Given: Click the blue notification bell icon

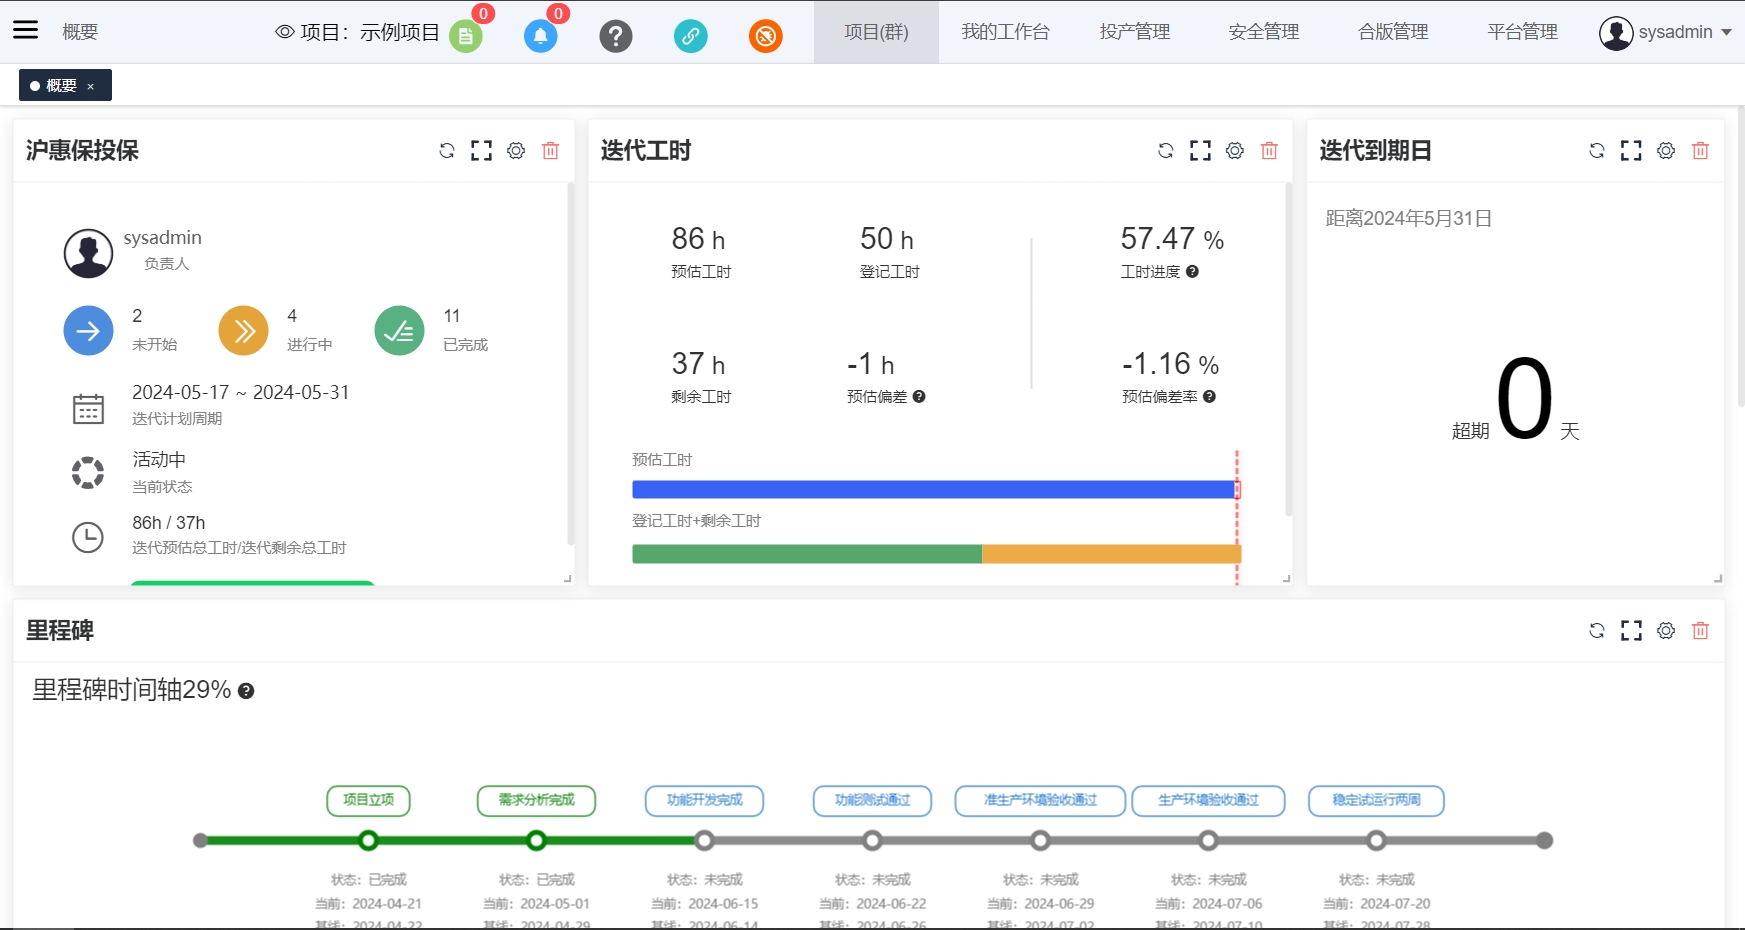Looking at the screenshot, I should 540,36.
